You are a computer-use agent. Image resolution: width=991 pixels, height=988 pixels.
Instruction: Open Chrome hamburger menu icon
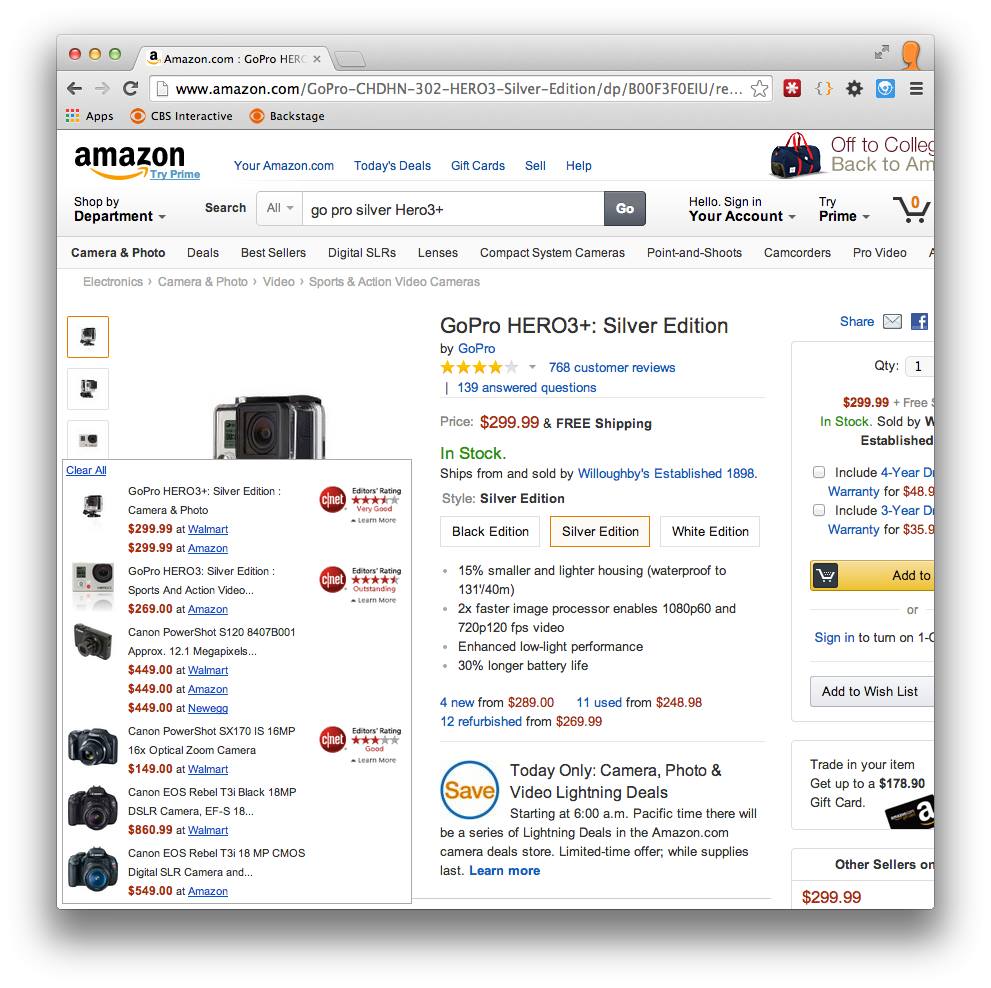[x=916, y=88]
